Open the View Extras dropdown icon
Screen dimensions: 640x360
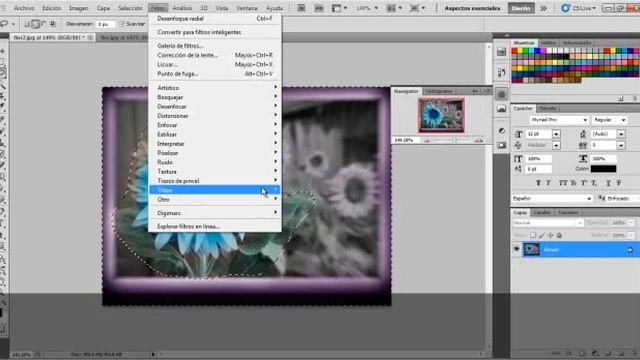(339, 8)
